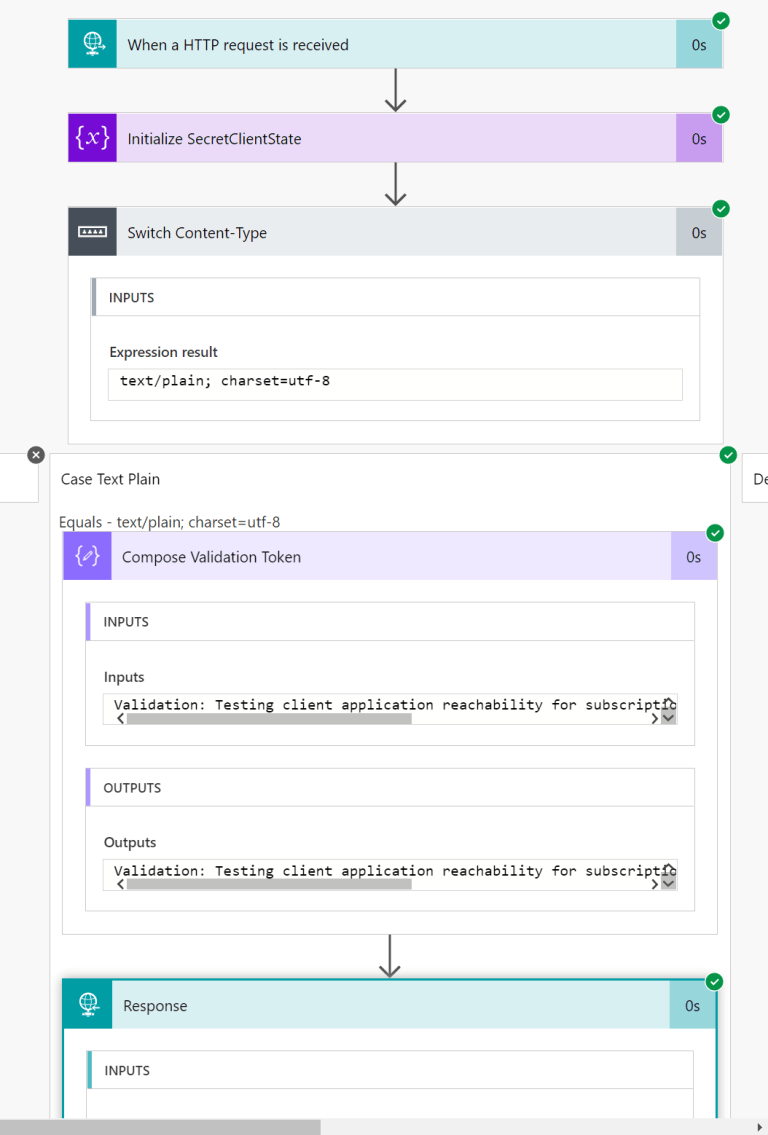
Task: Dismiss Case Text Plain via the X button
Action: tap(36, 454)
